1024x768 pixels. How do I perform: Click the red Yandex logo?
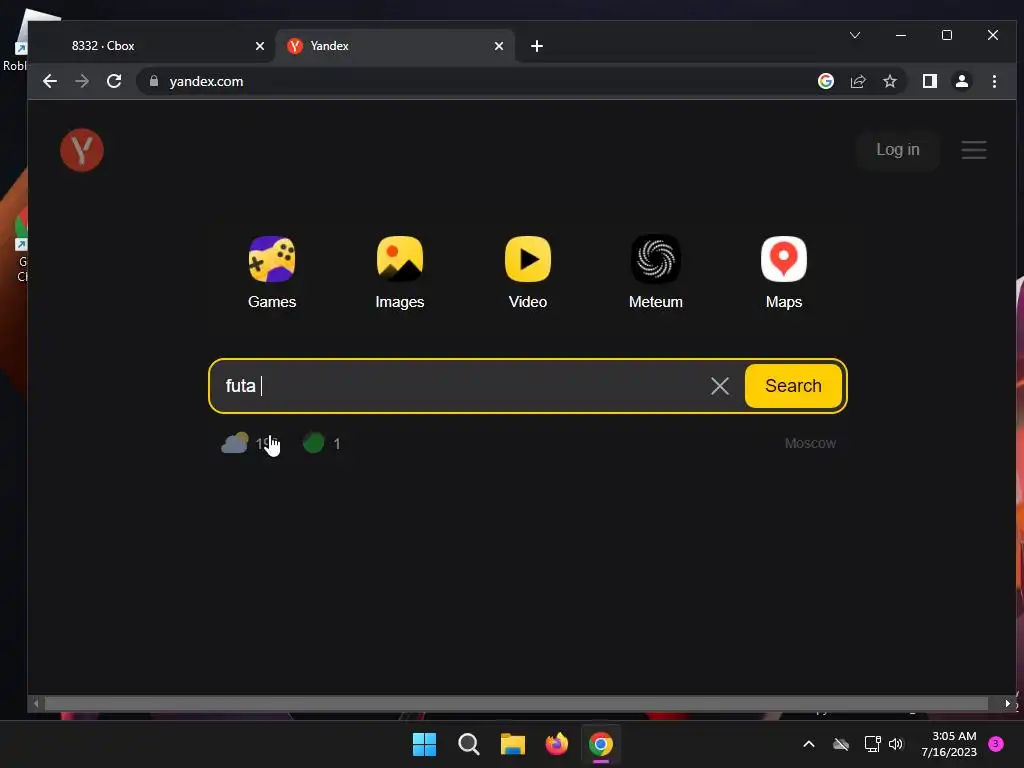coord(82,150)
